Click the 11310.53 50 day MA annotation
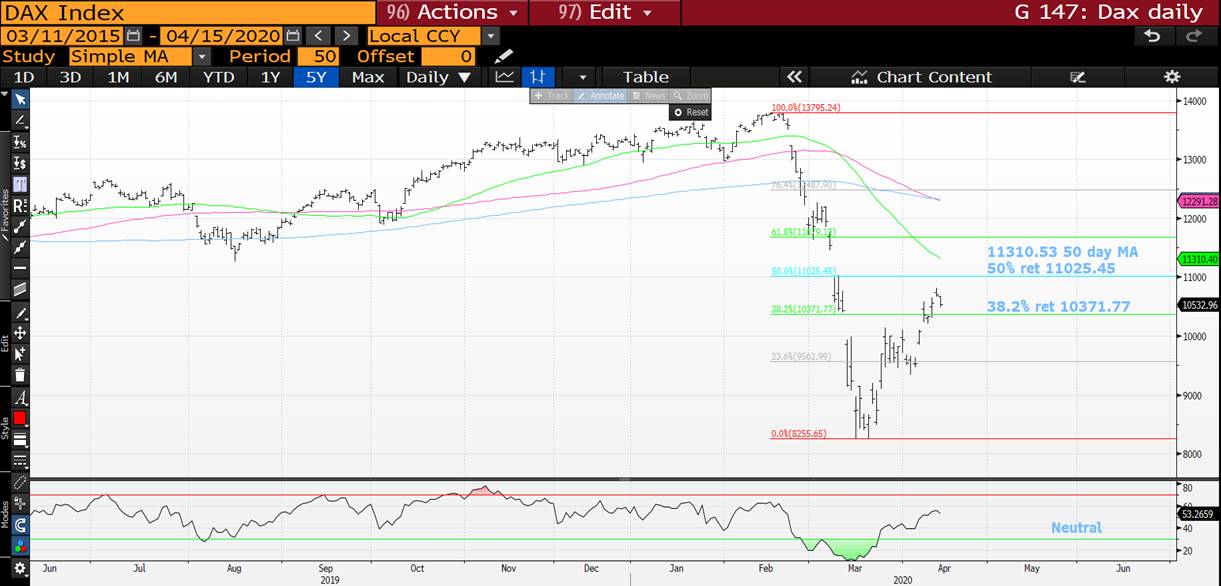 [x=1063, y=253]
